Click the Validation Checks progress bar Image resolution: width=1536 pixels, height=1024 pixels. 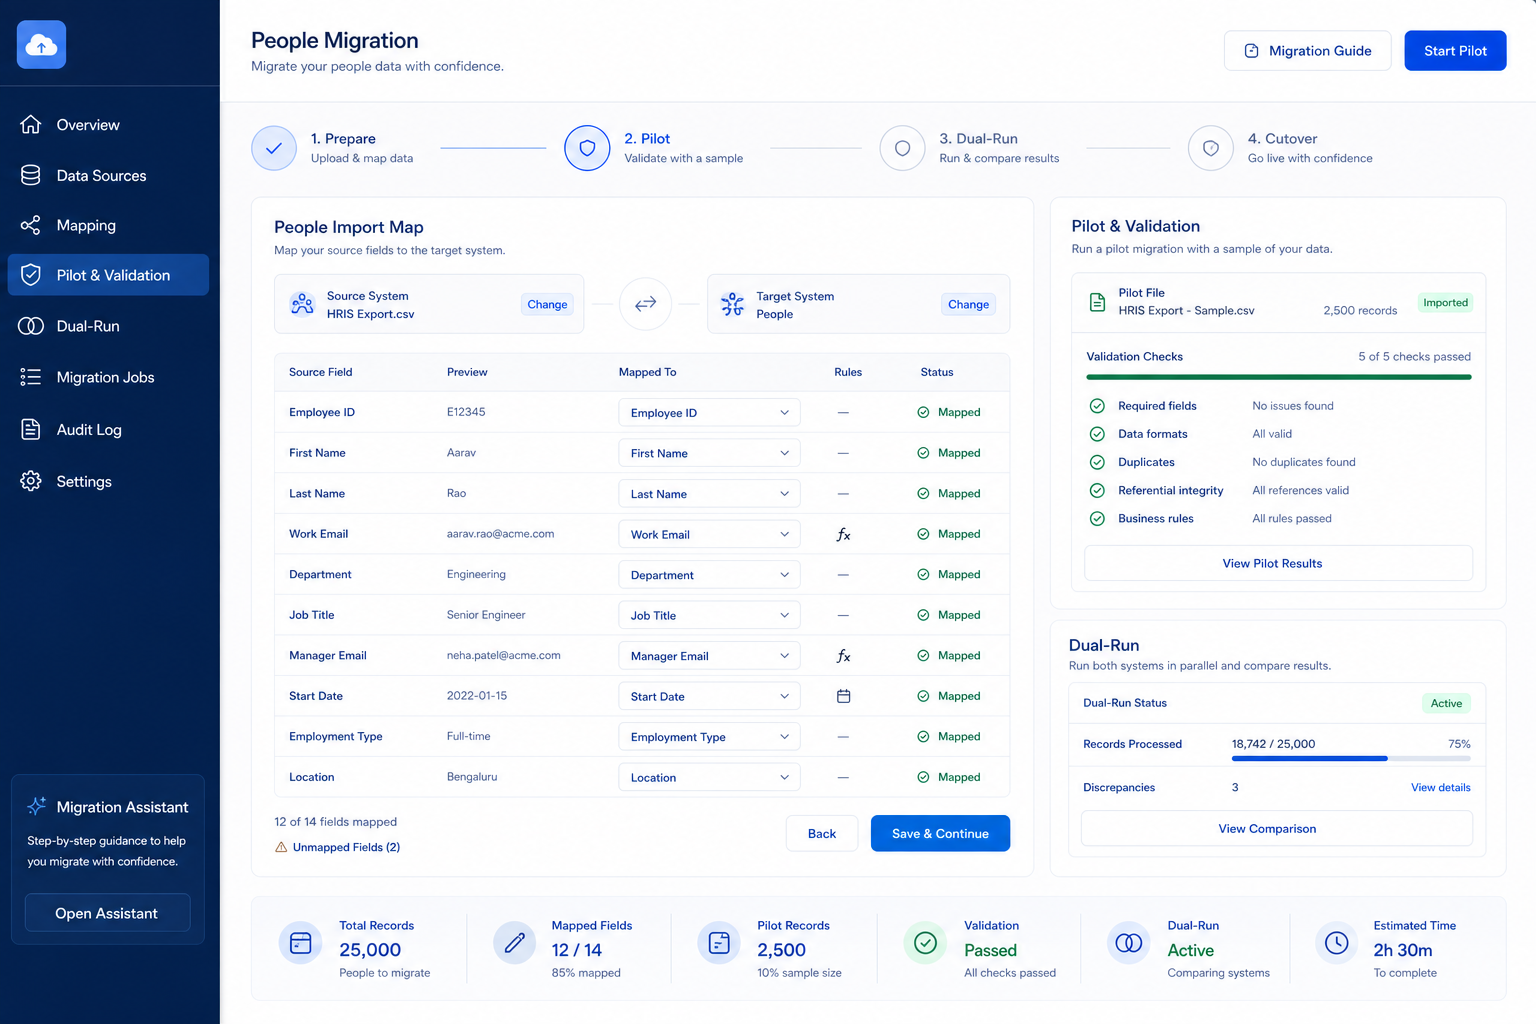[1278, 377]
